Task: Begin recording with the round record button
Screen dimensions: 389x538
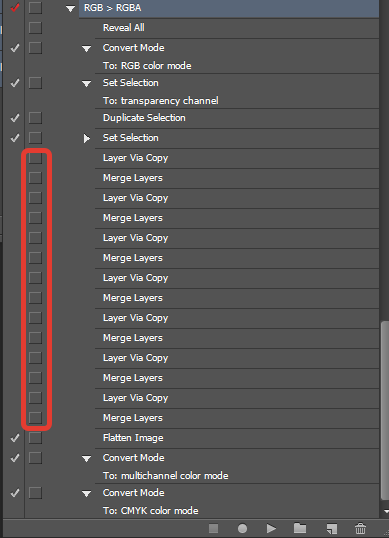Action: click(243, 528)
